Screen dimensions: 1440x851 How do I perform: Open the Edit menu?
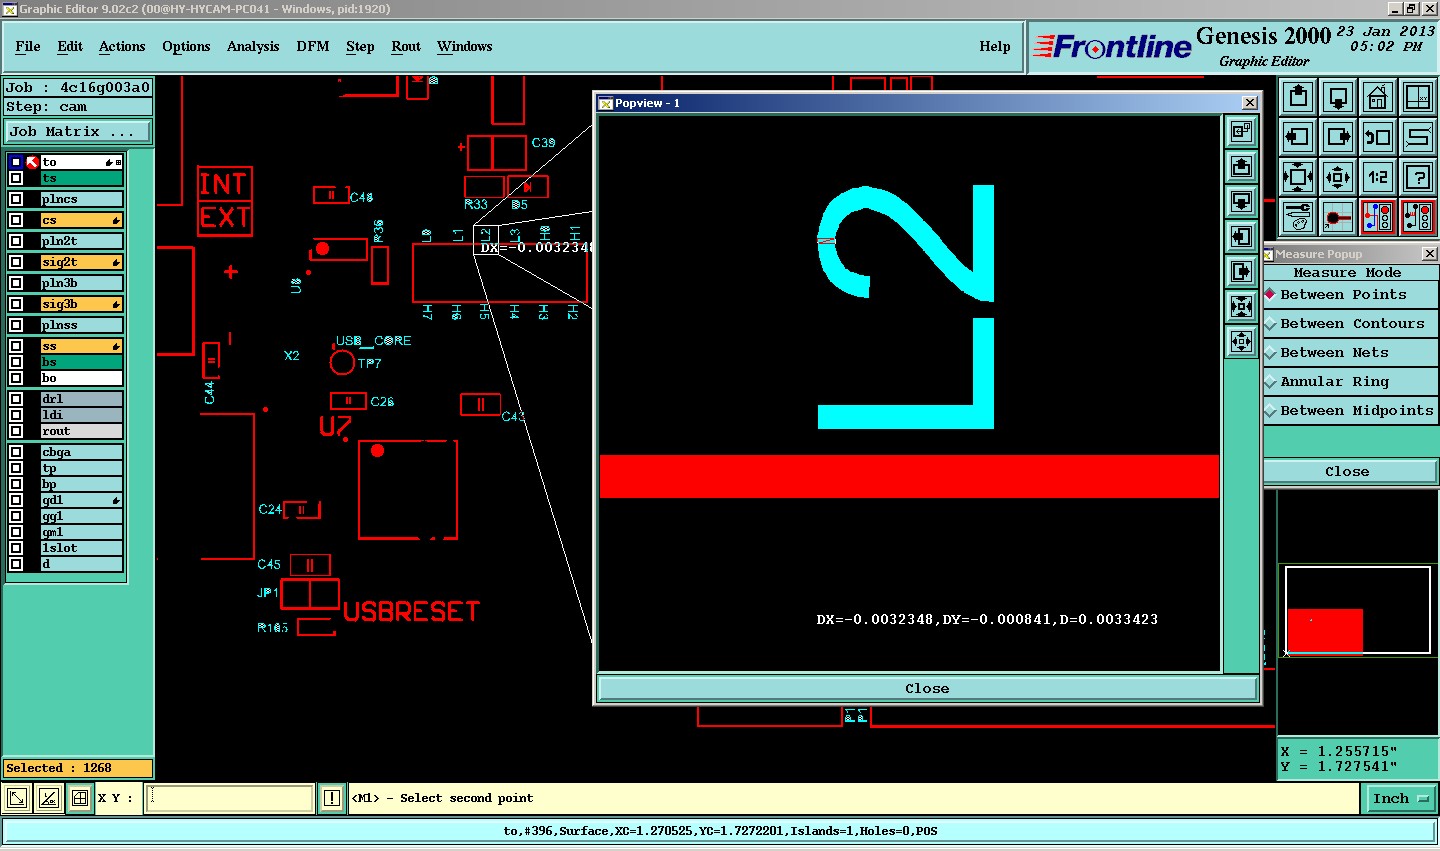pyautogui.click(x=70, y=47)
